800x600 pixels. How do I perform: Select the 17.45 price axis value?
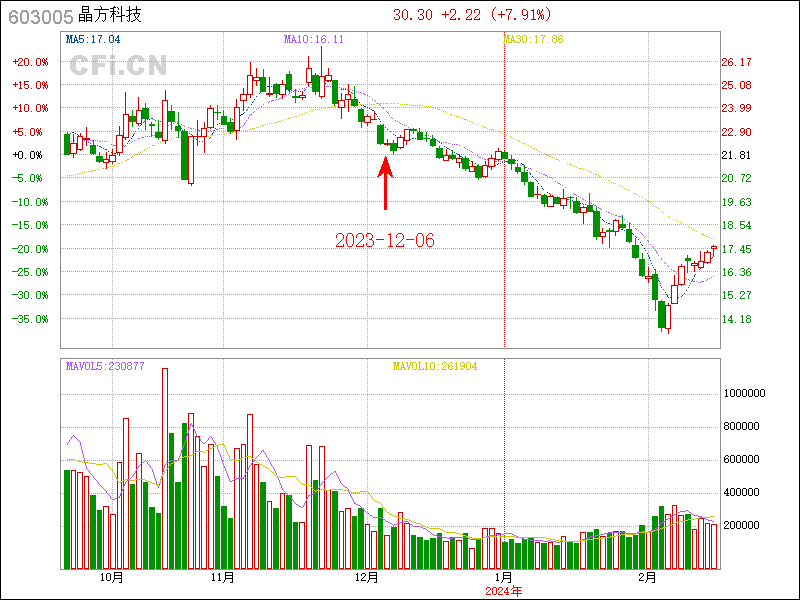(x=736, y=249)
